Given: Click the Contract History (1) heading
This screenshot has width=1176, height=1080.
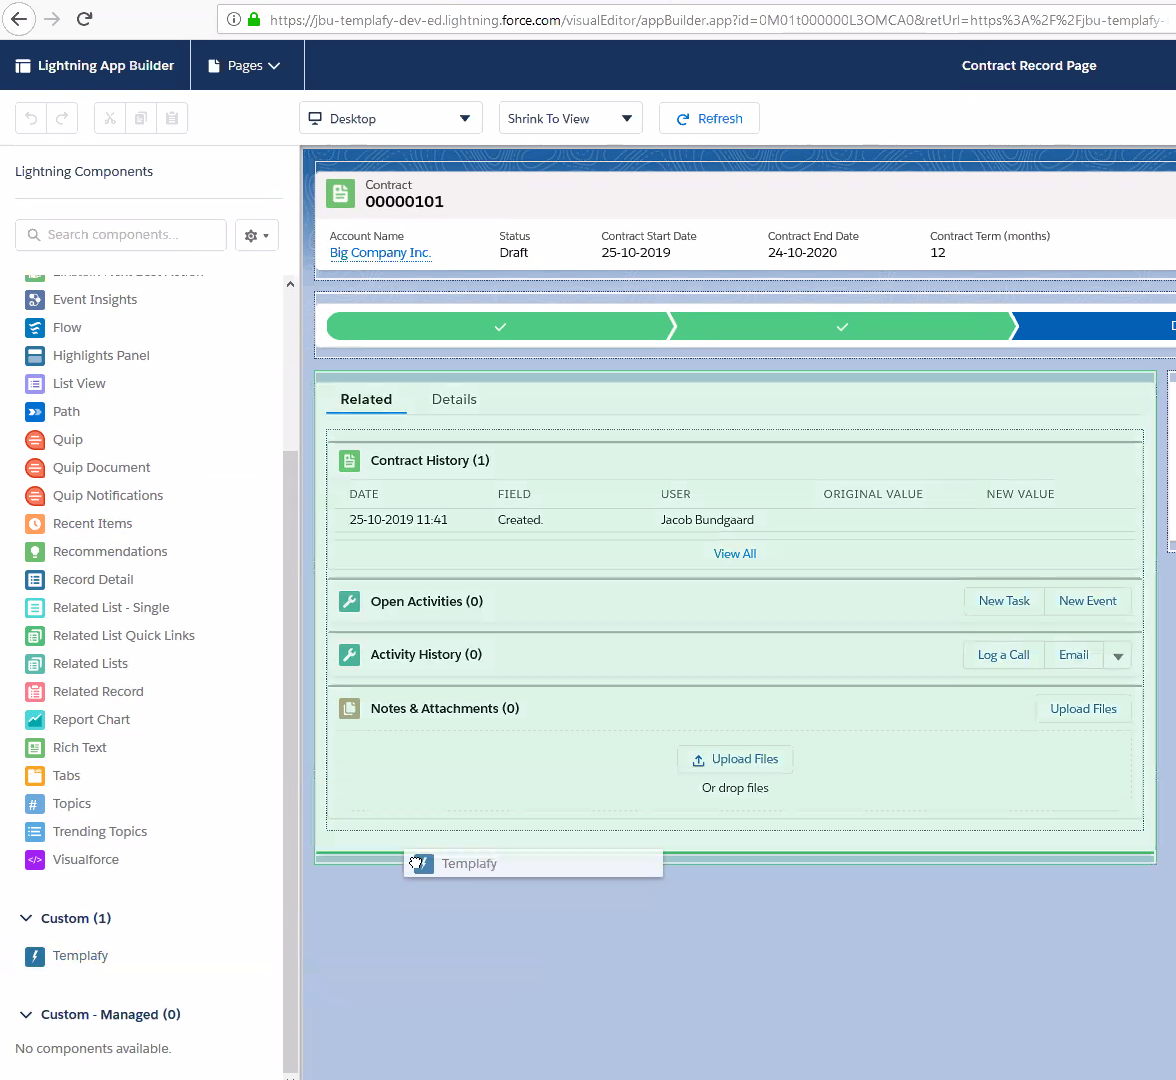Looking at the screenshot, I should [430, 461].
